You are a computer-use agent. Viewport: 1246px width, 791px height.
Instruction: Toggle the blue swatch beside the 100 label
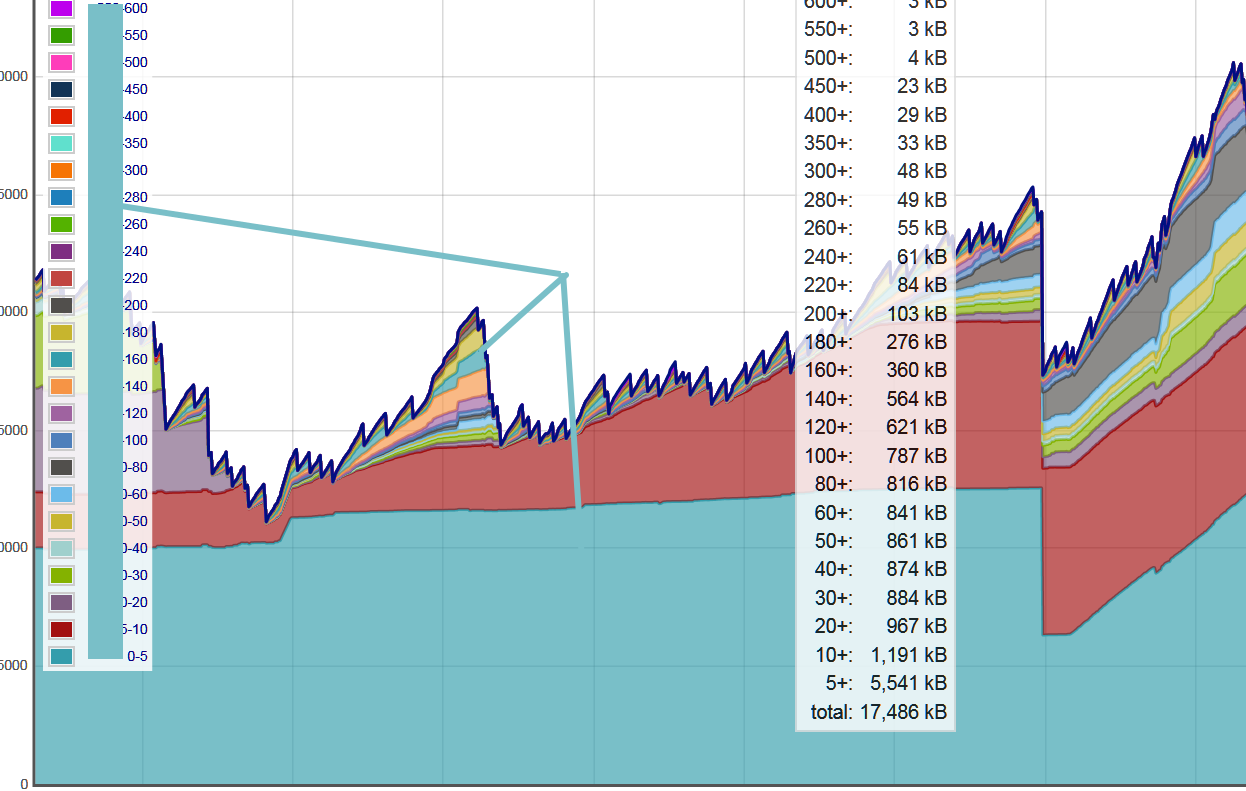click(x=61, y=441)
